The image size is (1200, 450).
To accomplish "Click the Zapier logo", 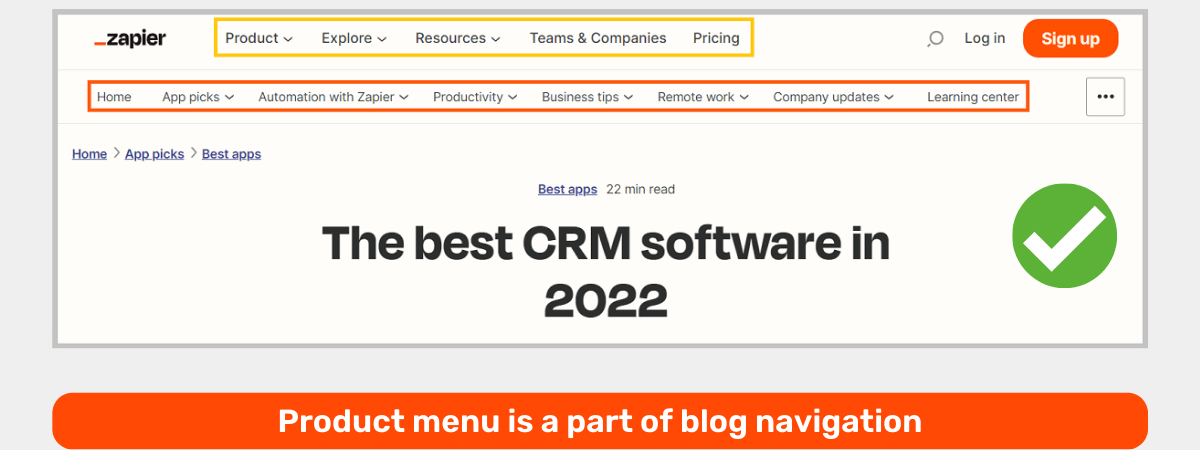I will point(130,39).
